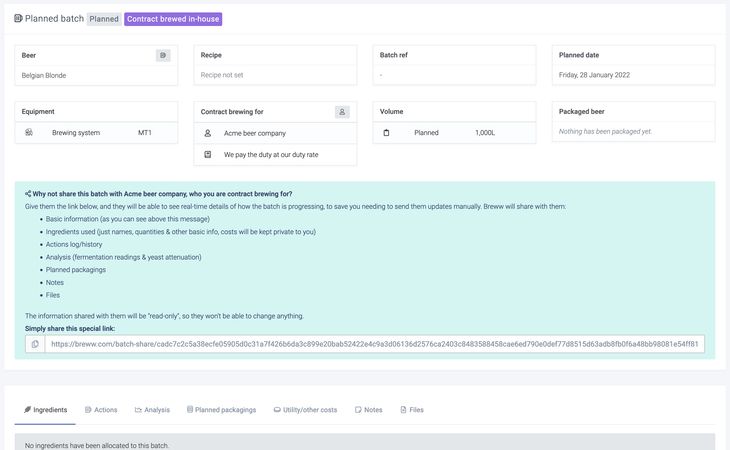Click the share icon in the info banner

28,194
